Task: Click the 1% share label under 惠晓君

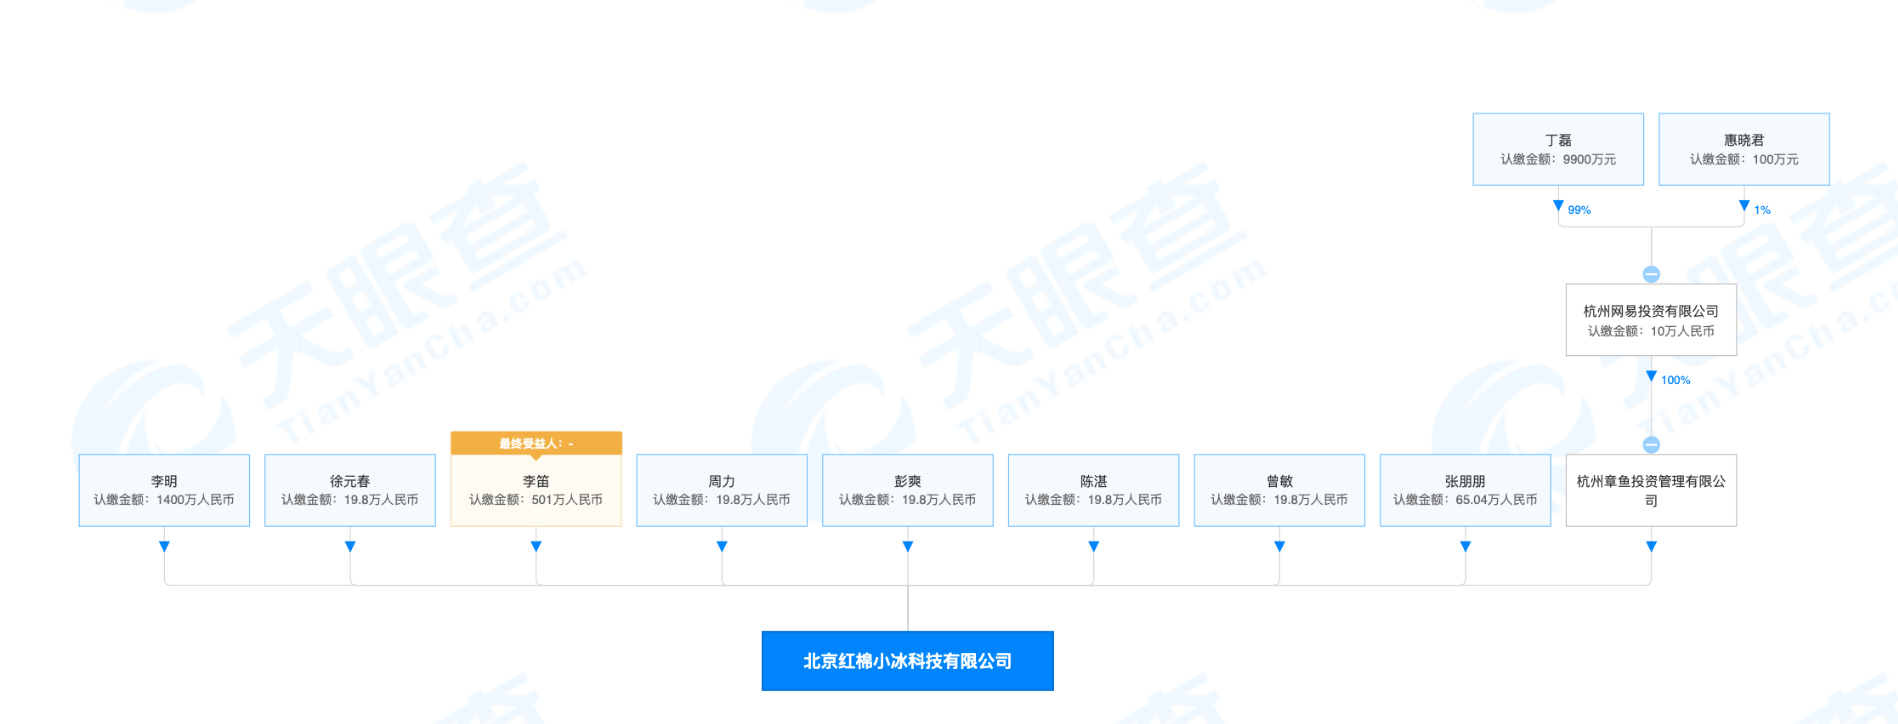Action: pos(1762,210)
